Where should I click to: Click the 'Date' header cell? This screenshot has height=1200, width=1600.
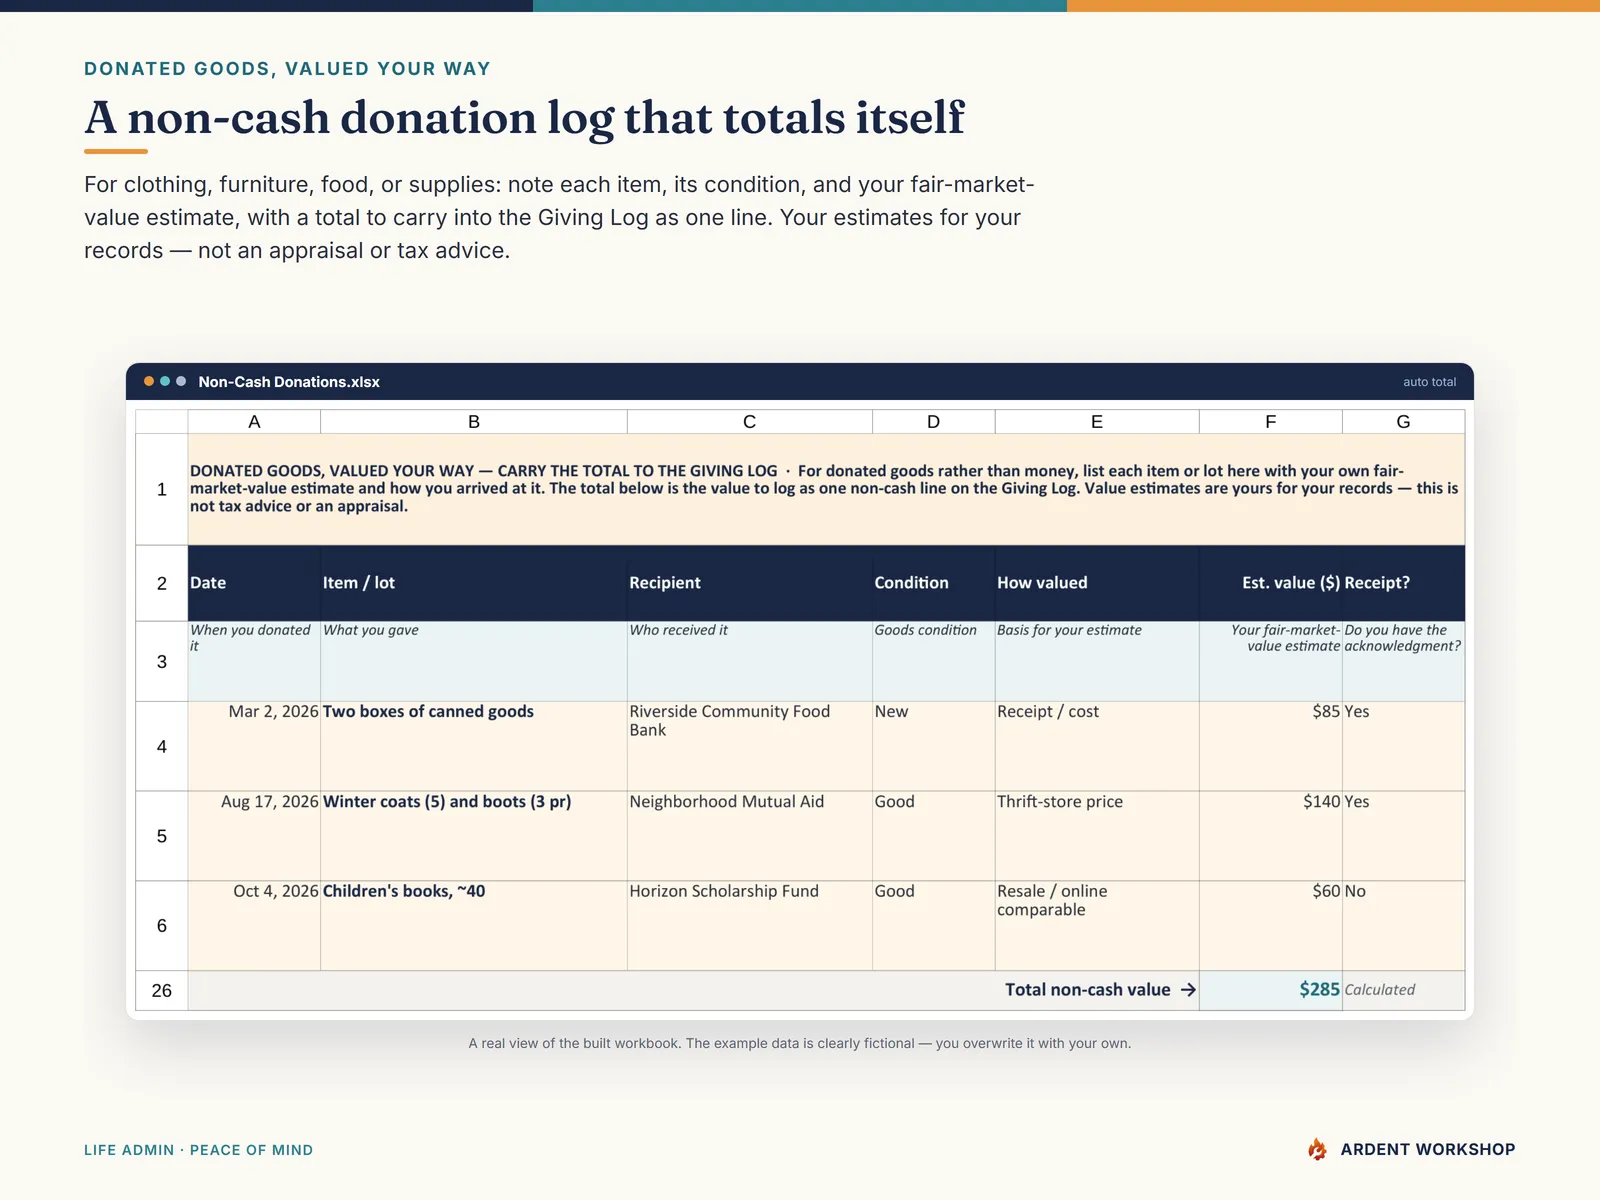(254, 583)
